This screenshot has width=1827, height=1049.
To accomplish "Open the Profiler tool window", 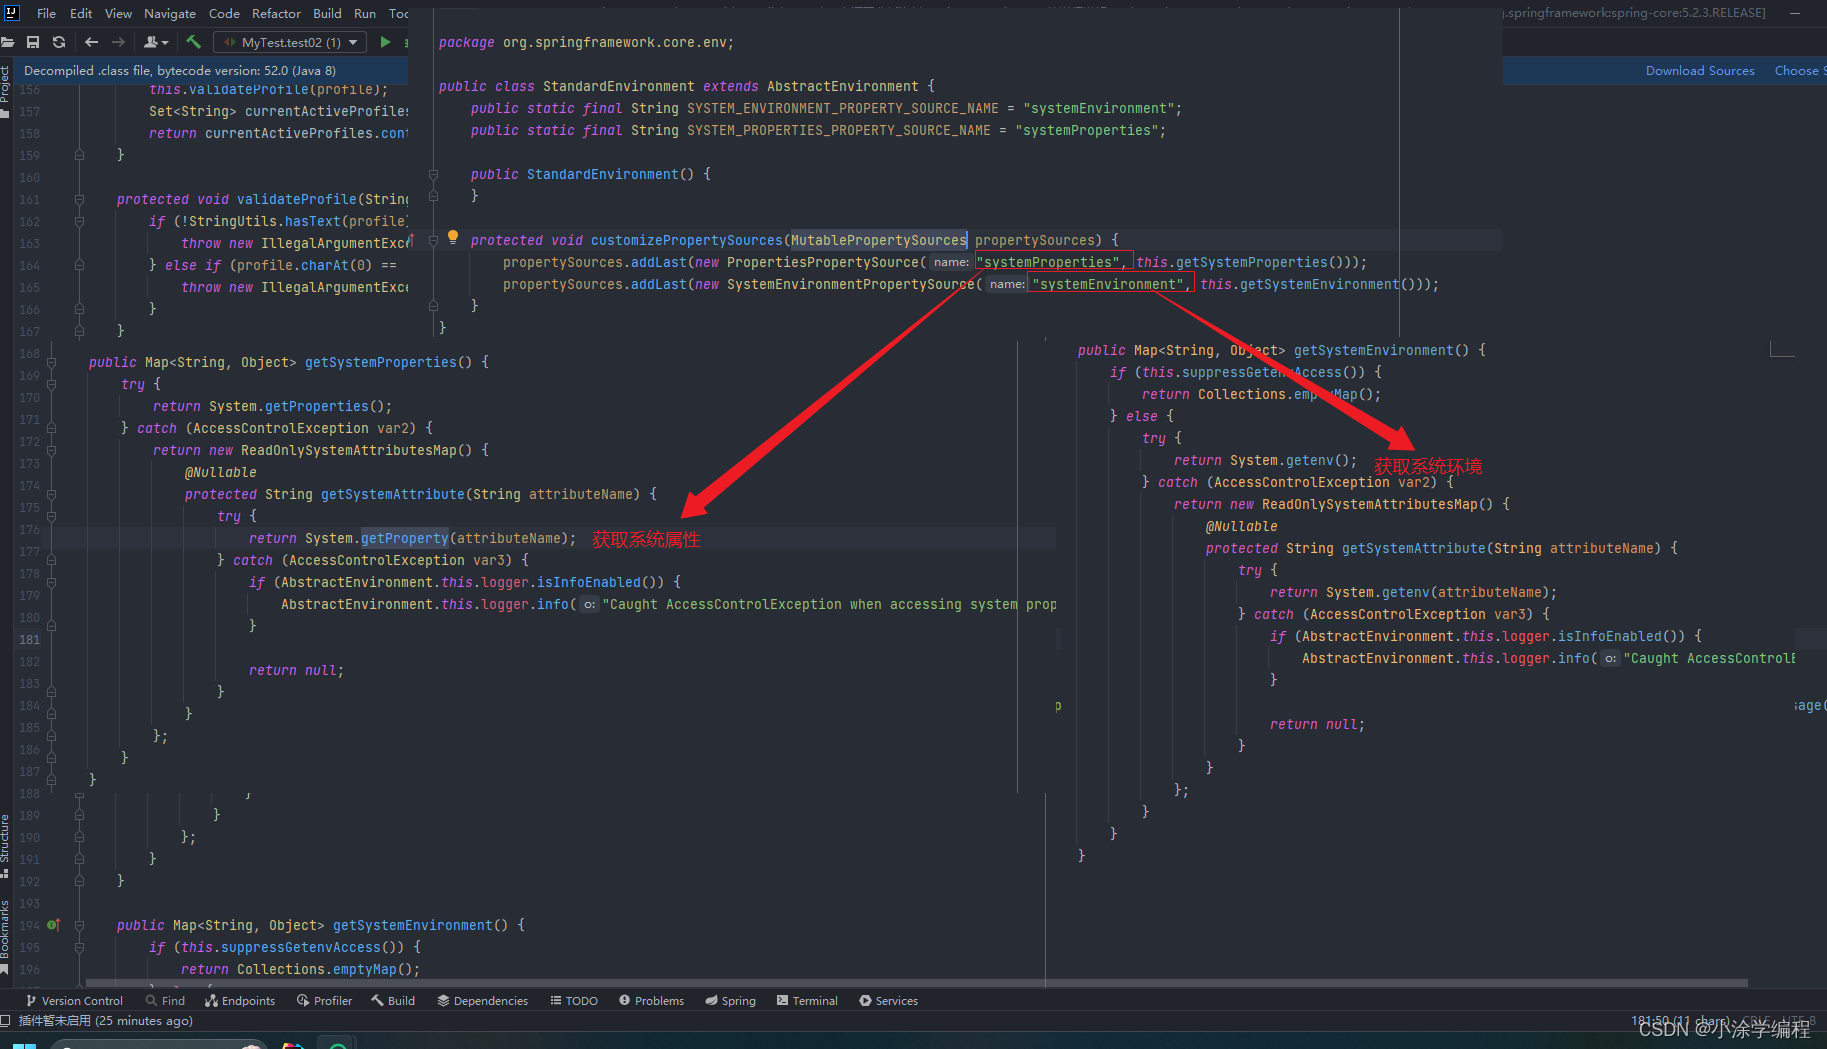I will coord(324,1001).
